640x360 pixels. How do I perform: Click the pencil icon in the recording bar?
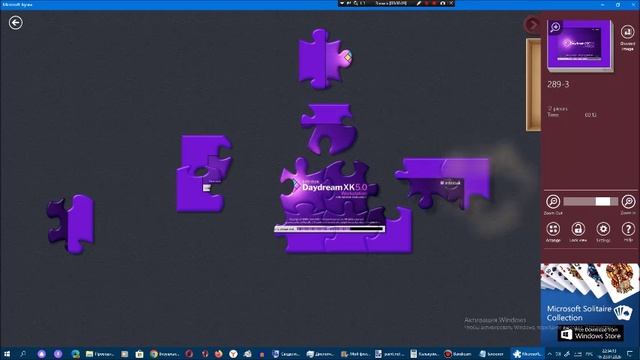pyautogui.click(x=419, y=3)
